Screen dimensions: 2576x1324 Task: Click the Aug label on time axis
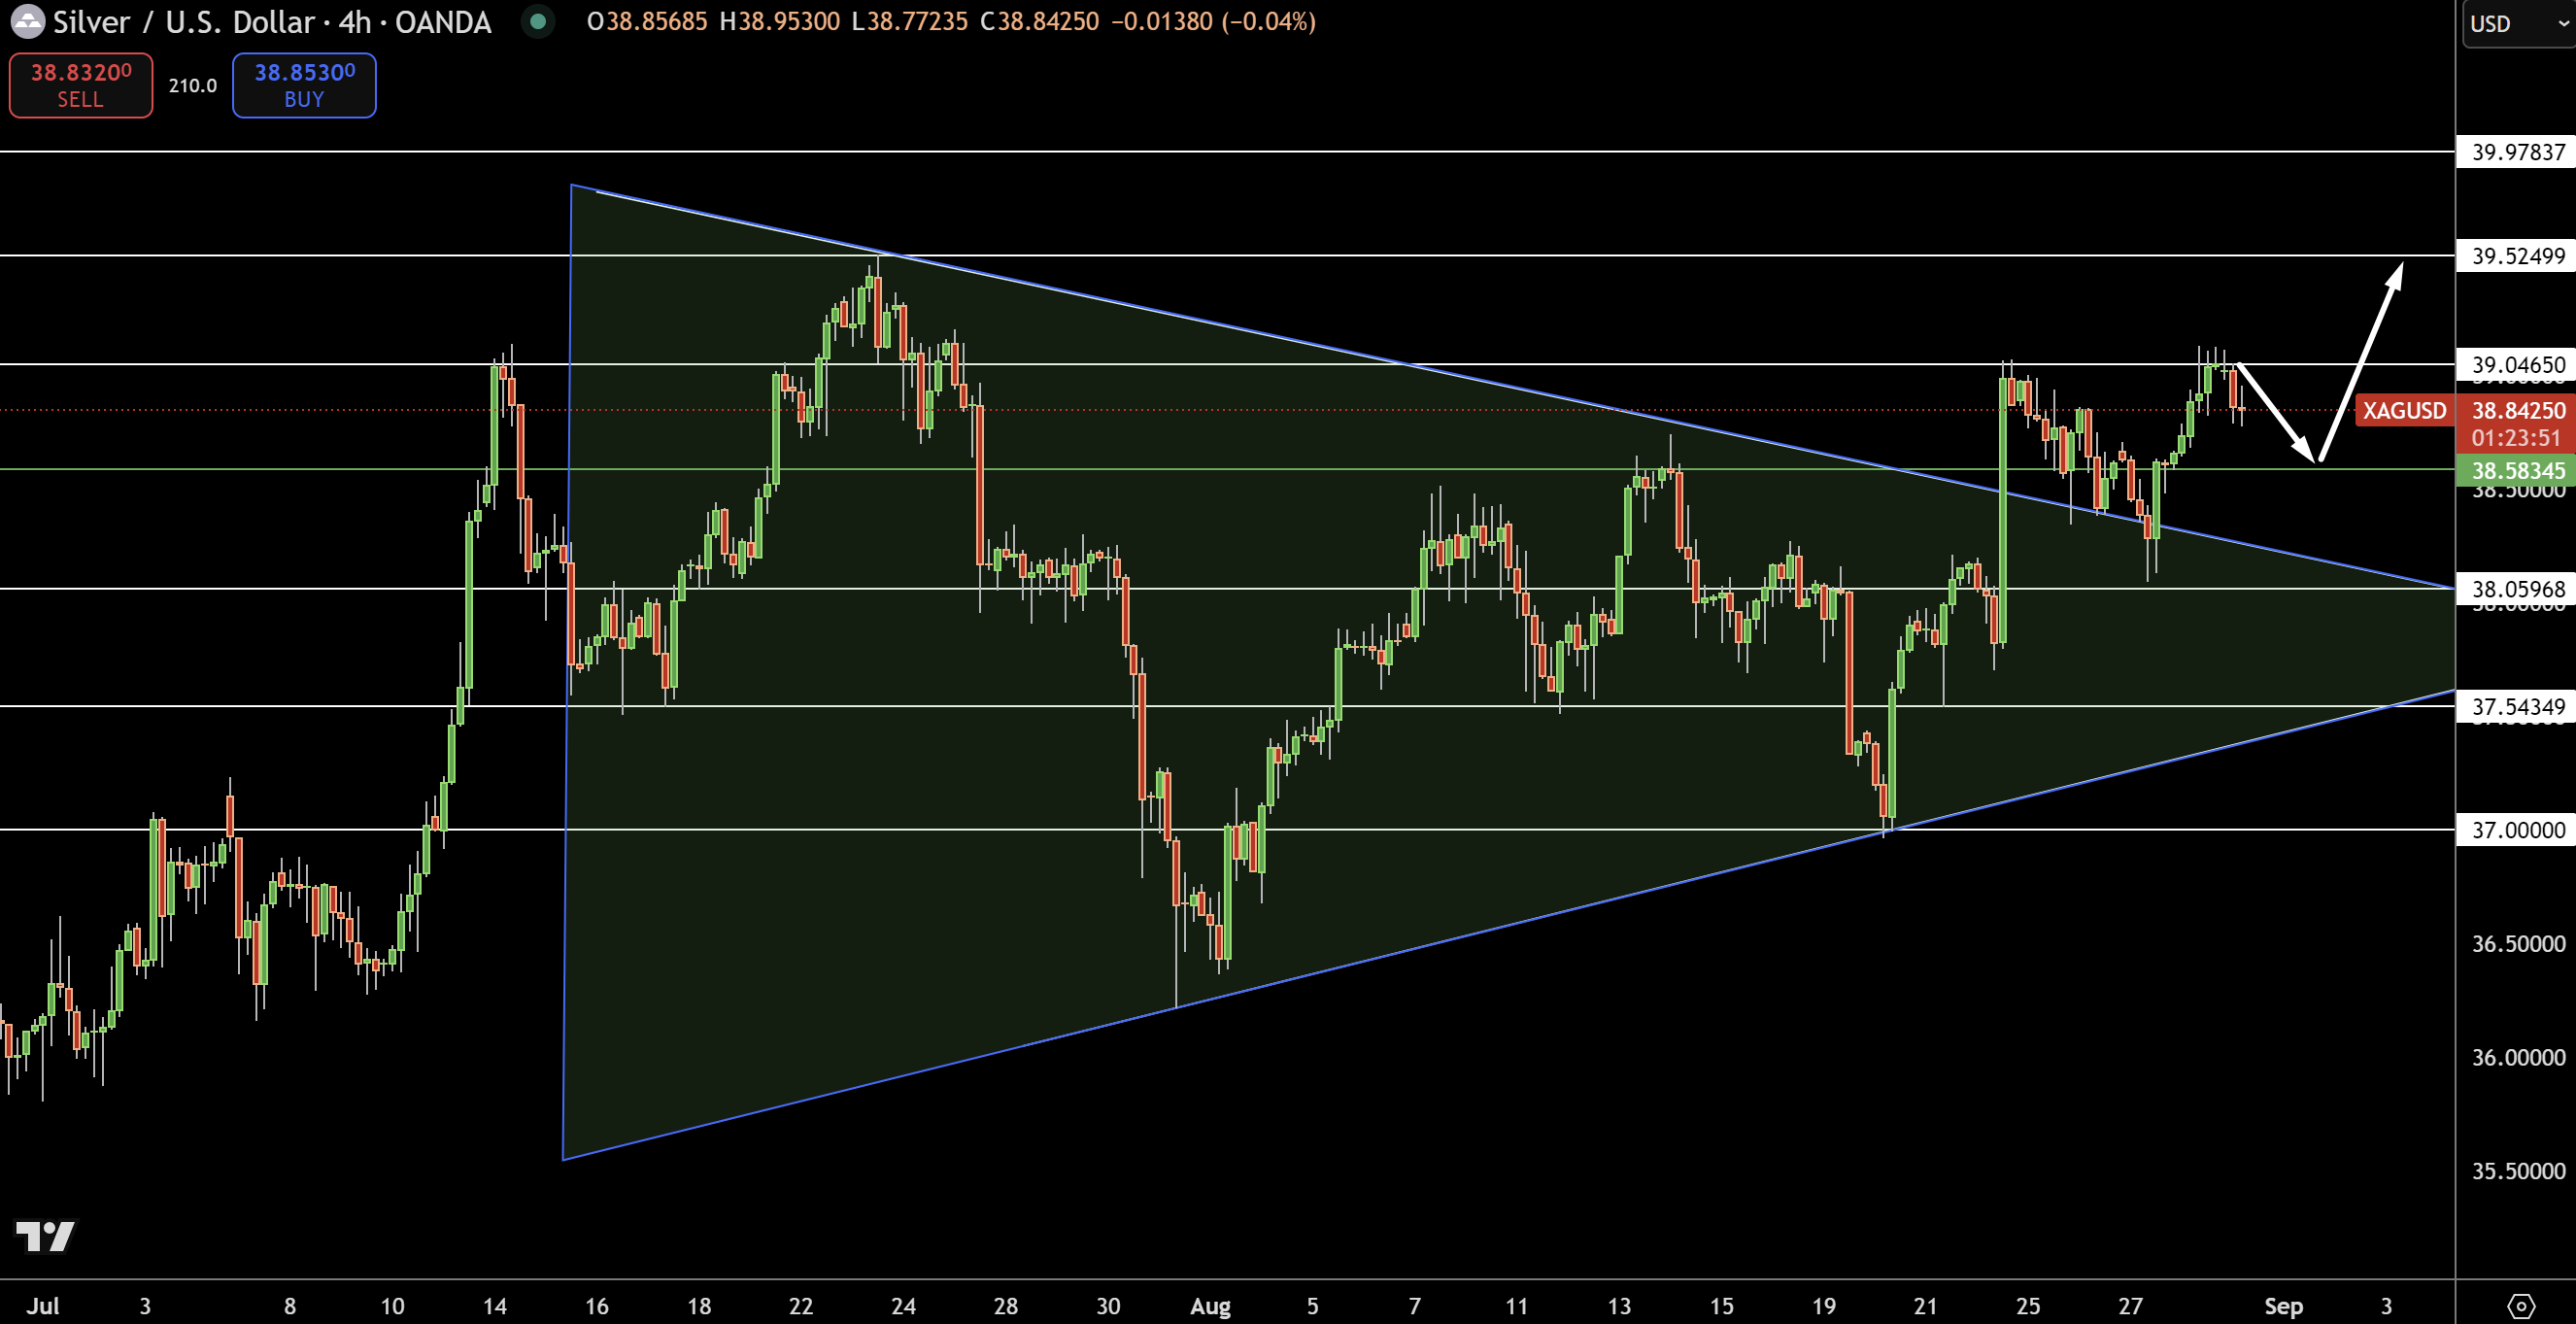pos(1210,1305)
